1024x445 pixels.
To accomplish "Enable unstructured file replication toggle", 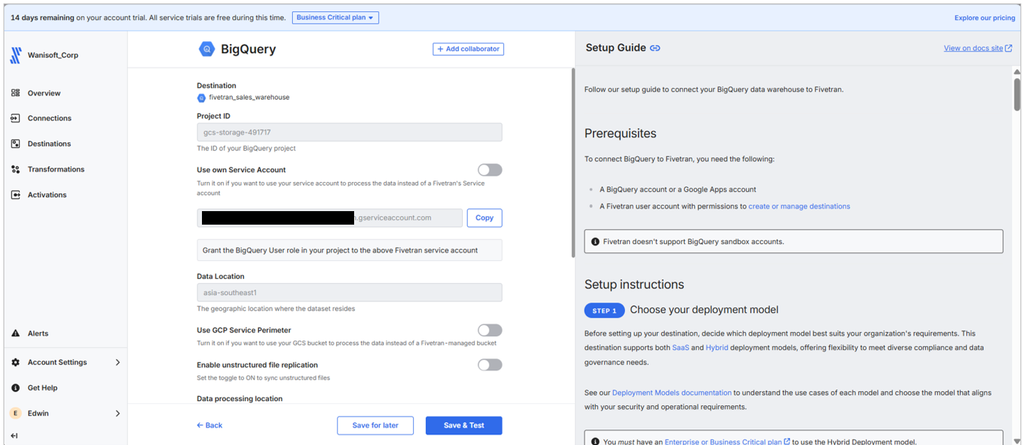I will coord(490,365).
